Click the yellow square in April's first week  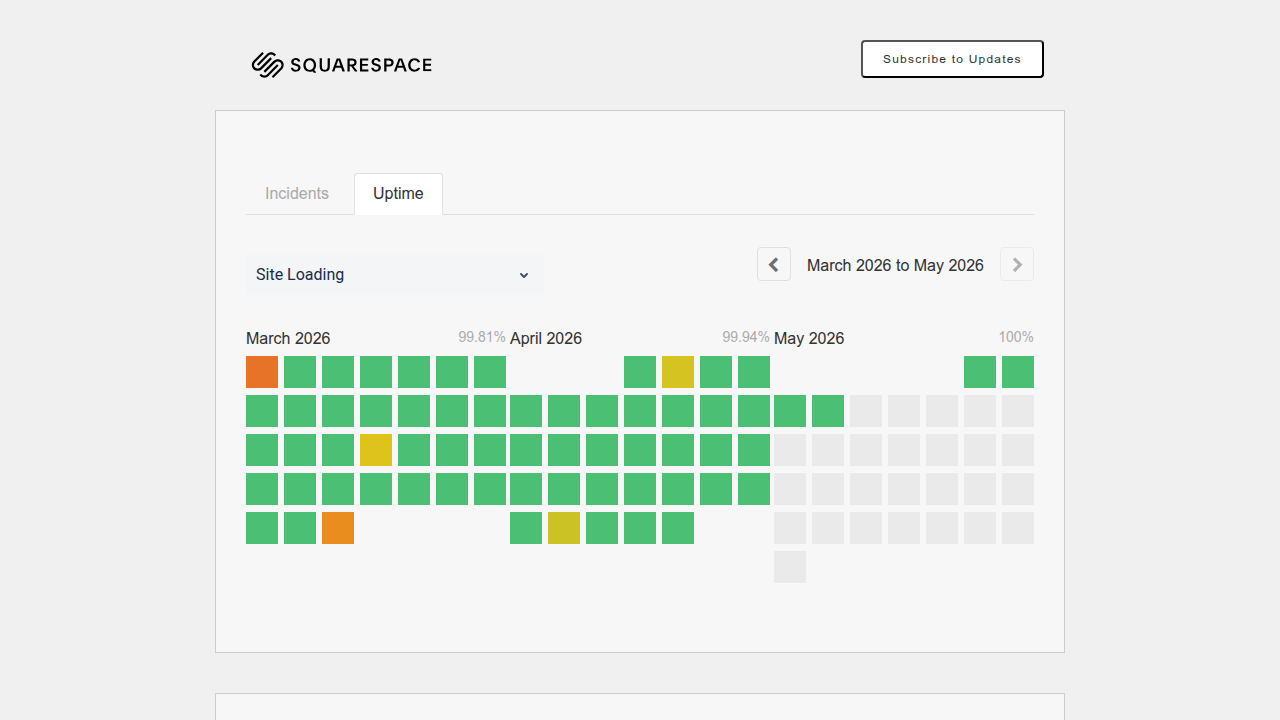pyautogui.click(x=678, y=372)
